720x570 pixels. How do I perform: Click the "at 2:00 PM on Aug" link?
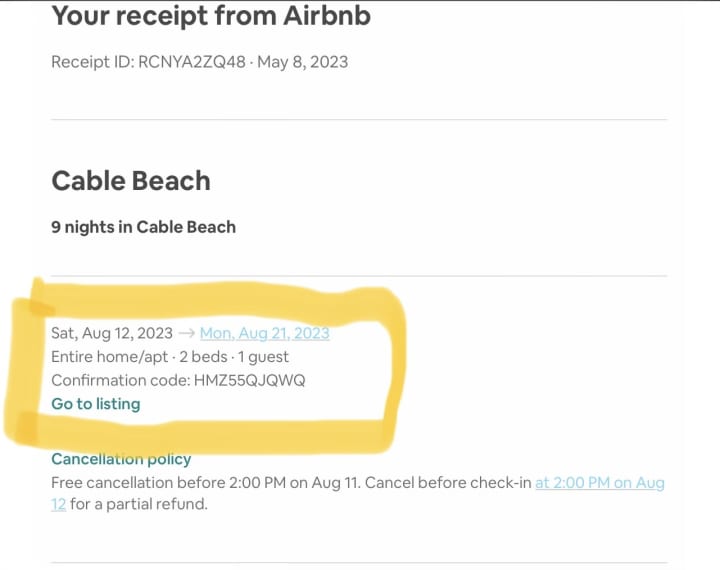pos(600,482)
